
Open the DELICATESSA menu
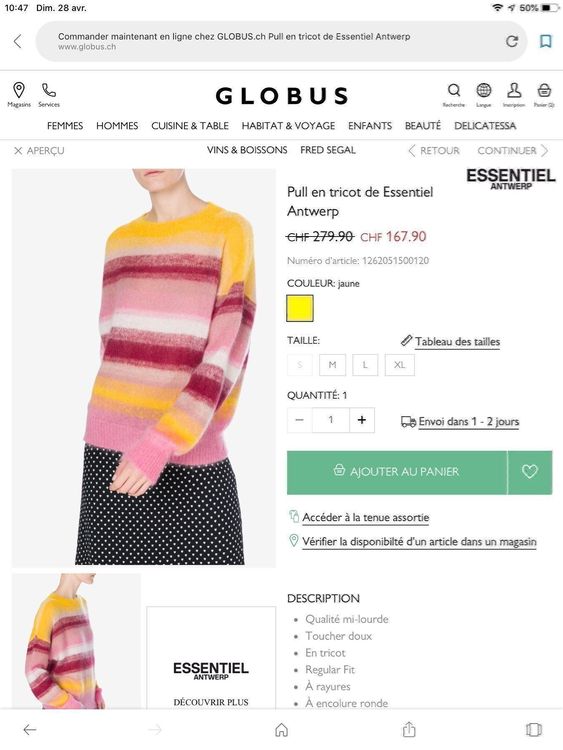pyautogui.click(x=485, y=126)
